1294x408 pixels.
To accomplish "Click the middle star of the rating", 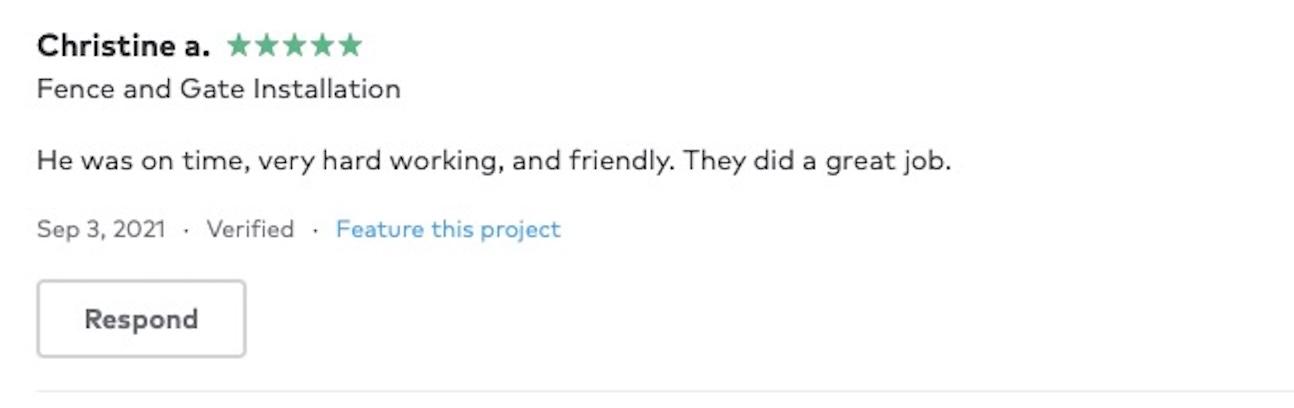I will pos(295,45).
